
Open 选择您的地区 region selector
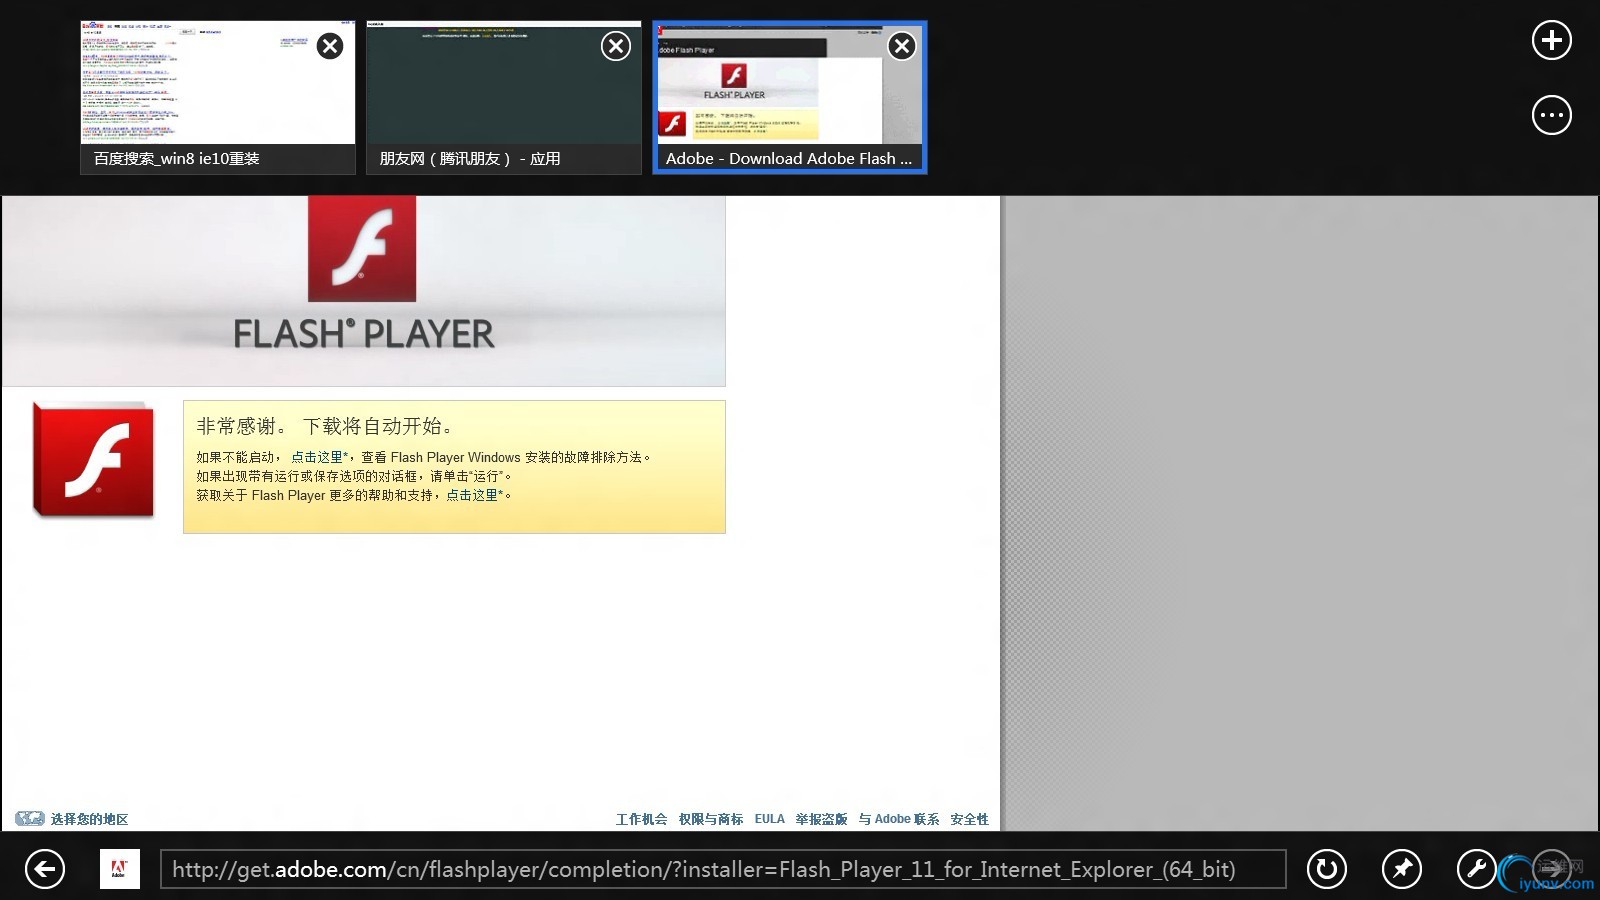pos(89,819)
